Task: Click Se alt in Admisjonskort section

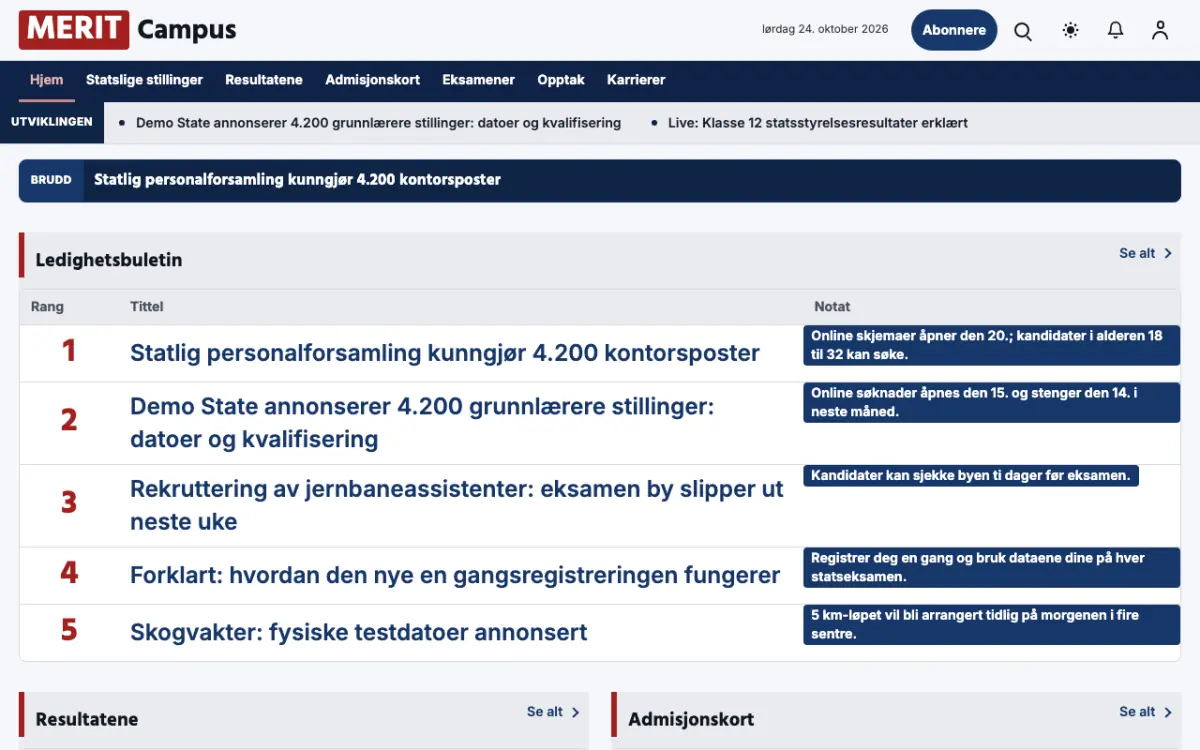Action: pos(1137,712)
